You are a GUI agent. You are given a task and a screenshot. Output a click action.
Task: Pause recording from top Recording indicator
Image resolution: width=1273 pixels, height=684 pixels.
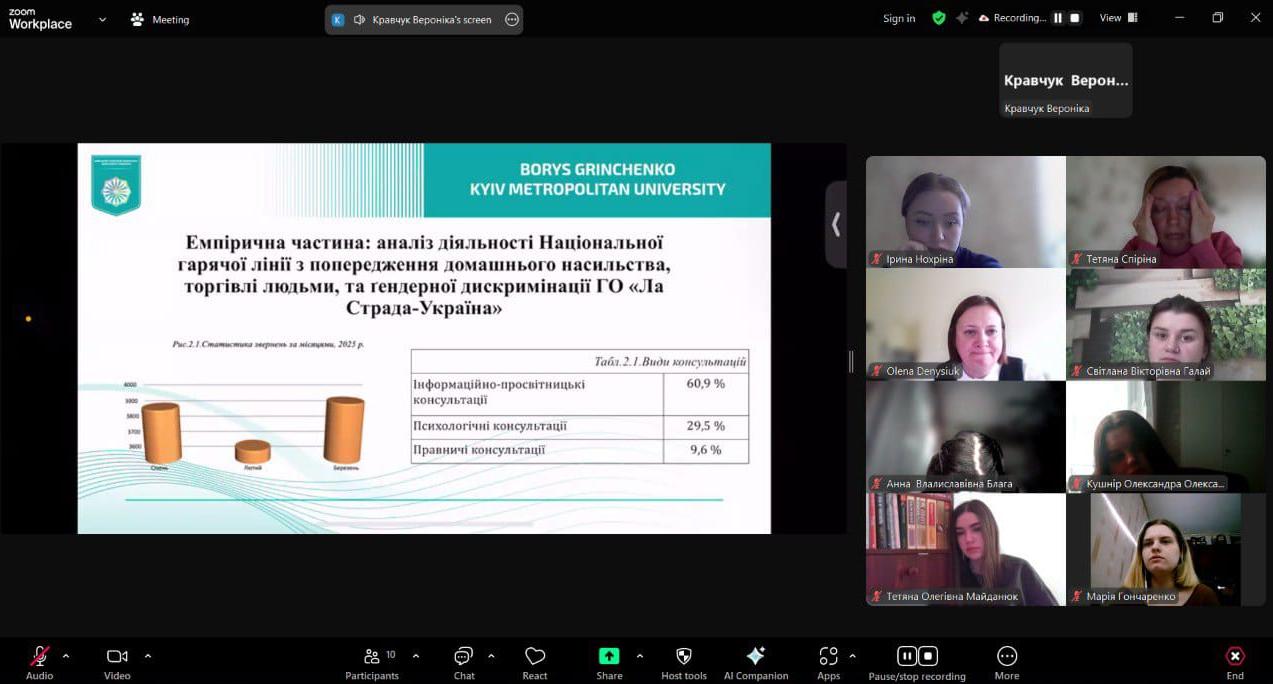click(x=1058, y=18)
